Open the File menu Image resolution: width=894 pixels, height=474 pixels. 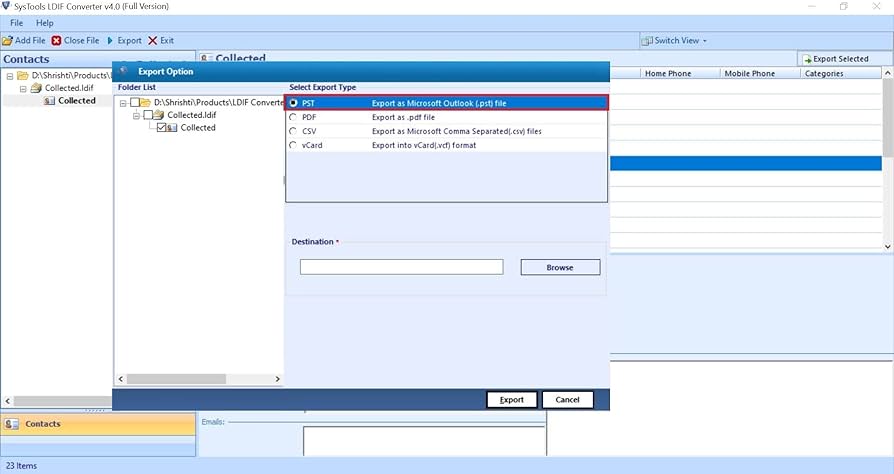tap(17, 23)
